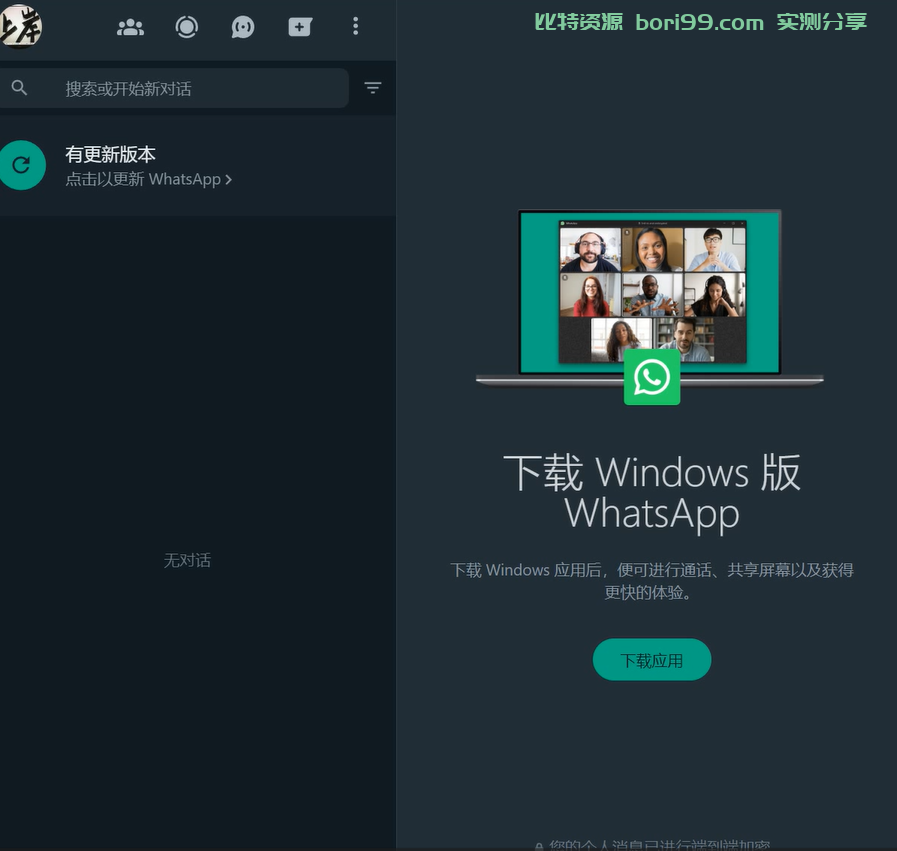Click the 下载 Windows 版 WhatsApp heading
The height and width of the screenshot is (851, 897).
[652, 493]
